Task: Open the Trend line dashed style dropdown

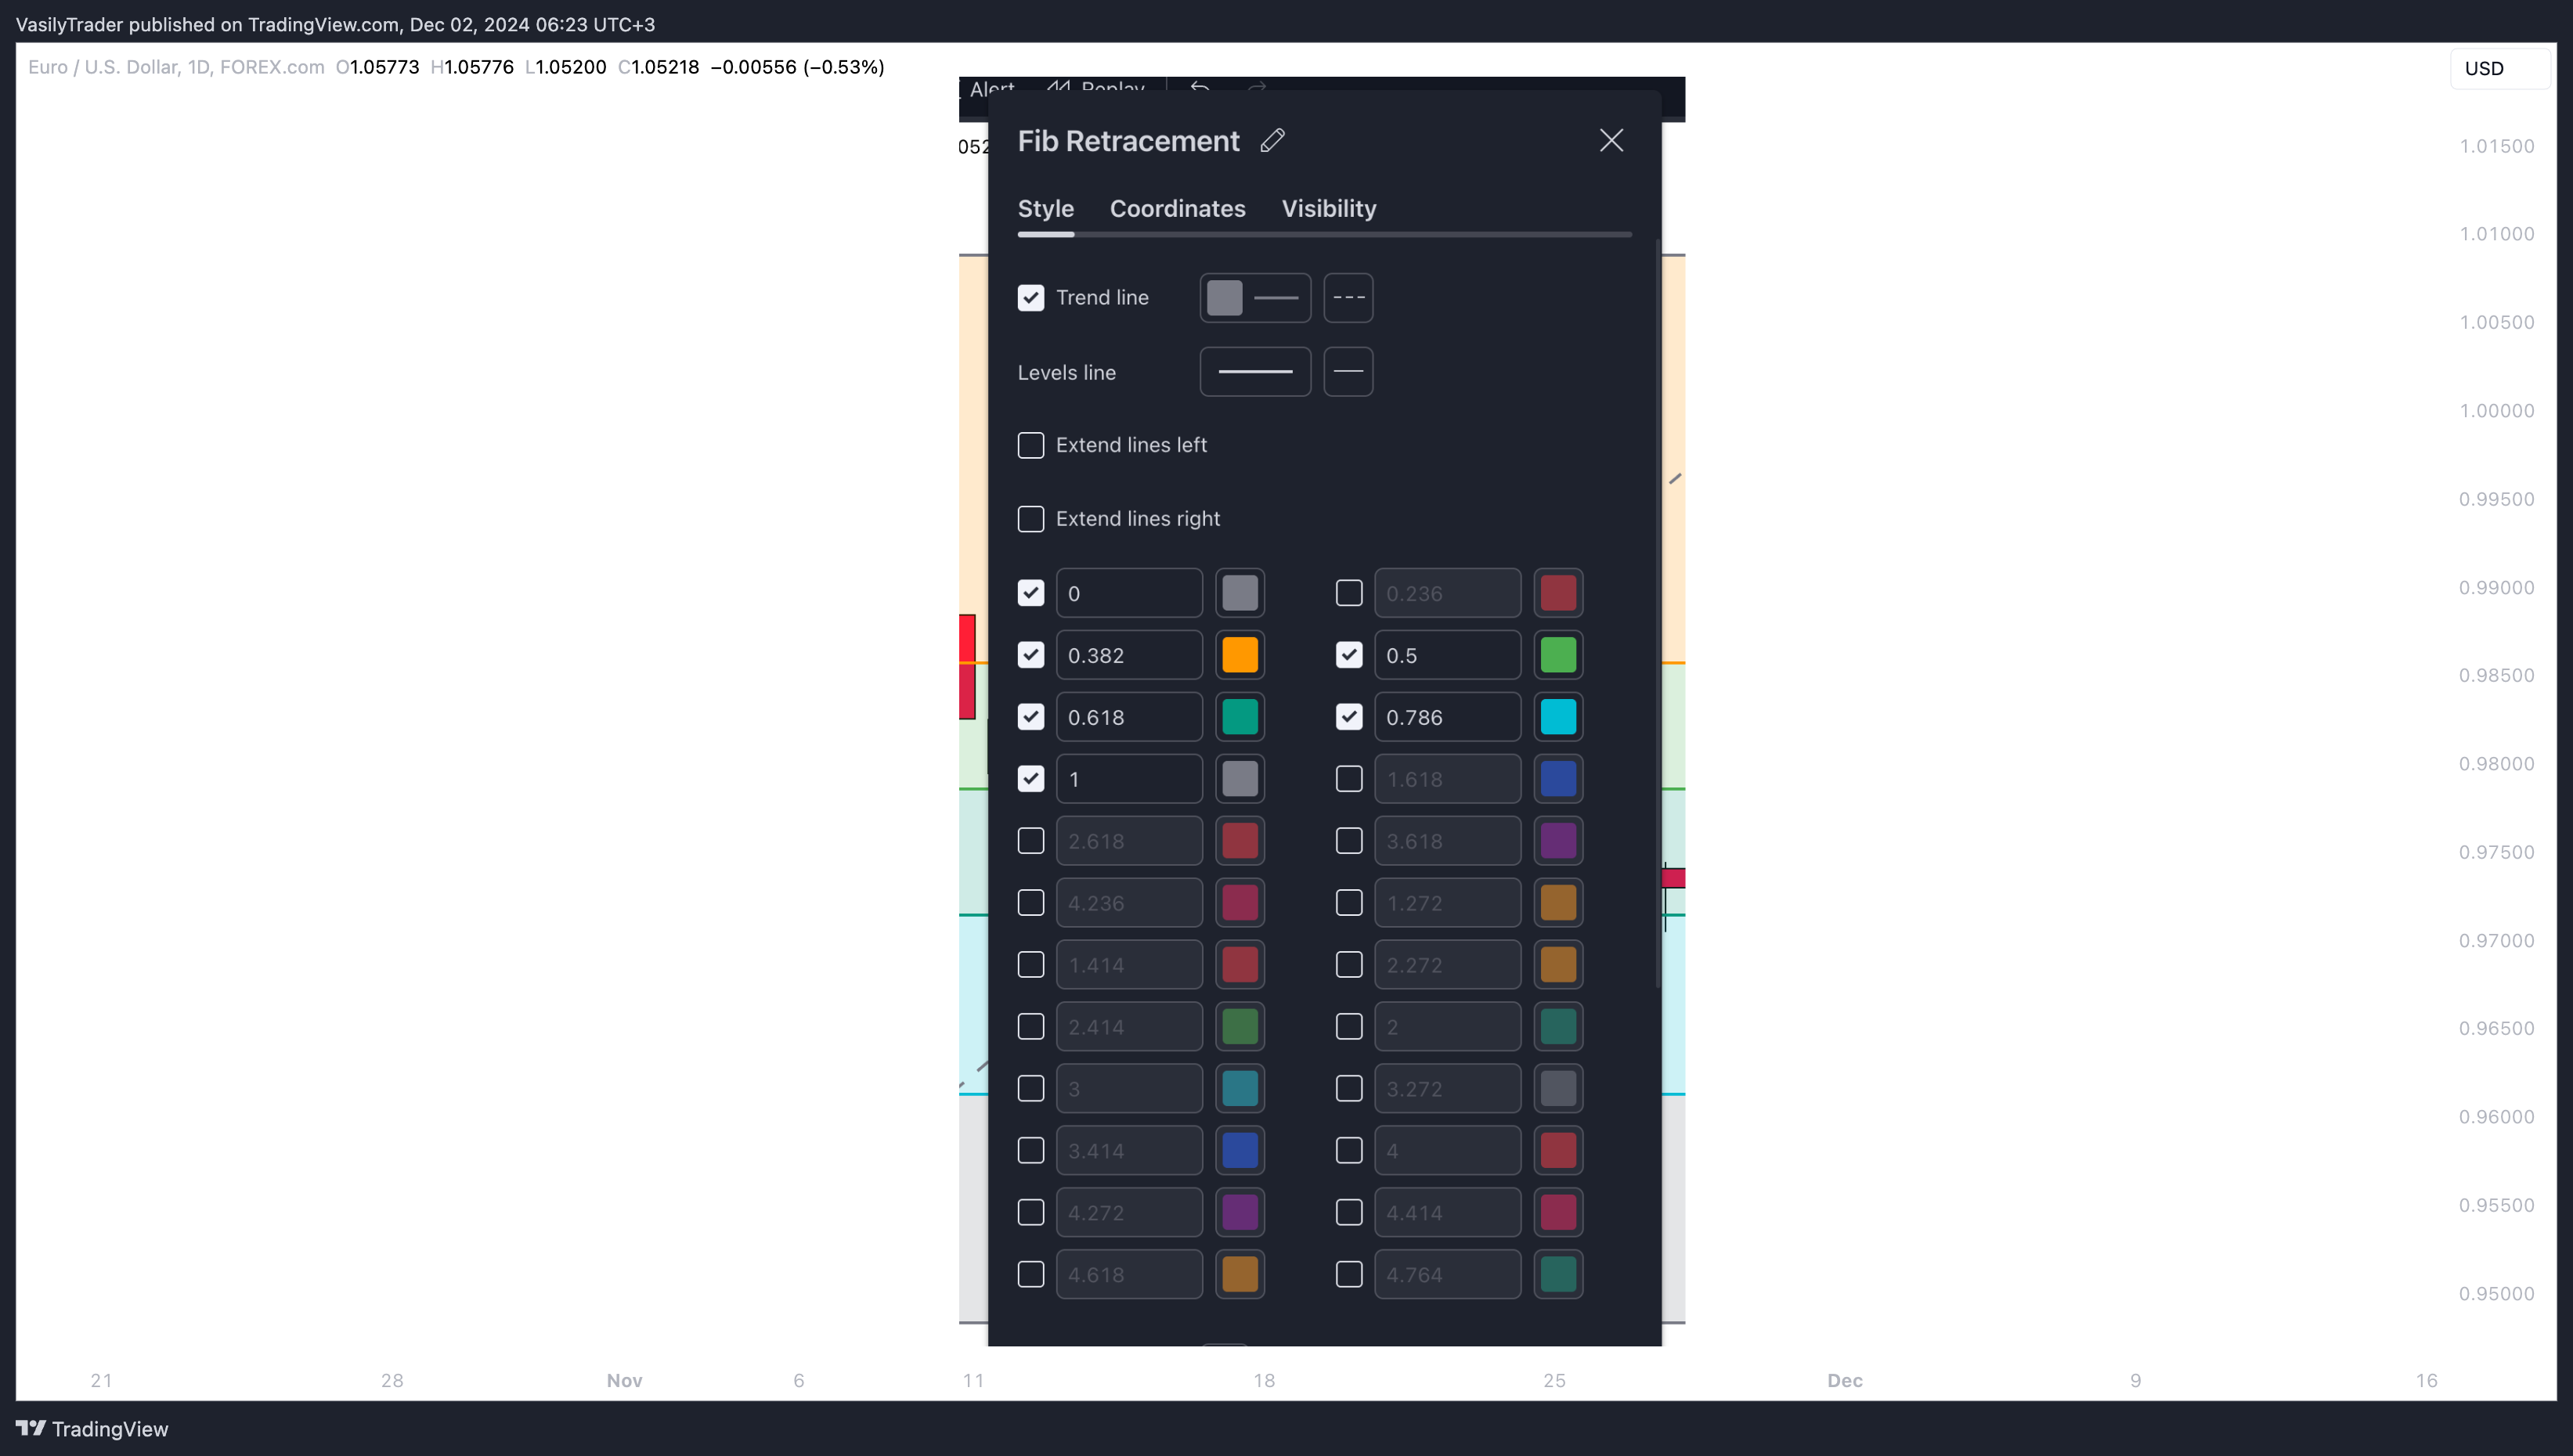Action: (x=1348, y=298)
